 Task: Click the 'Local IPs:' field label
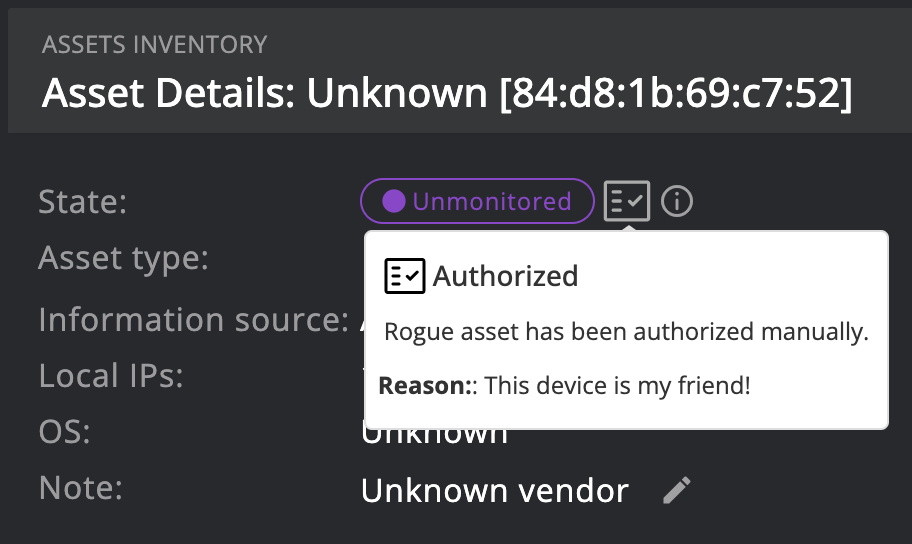(111, 376)
